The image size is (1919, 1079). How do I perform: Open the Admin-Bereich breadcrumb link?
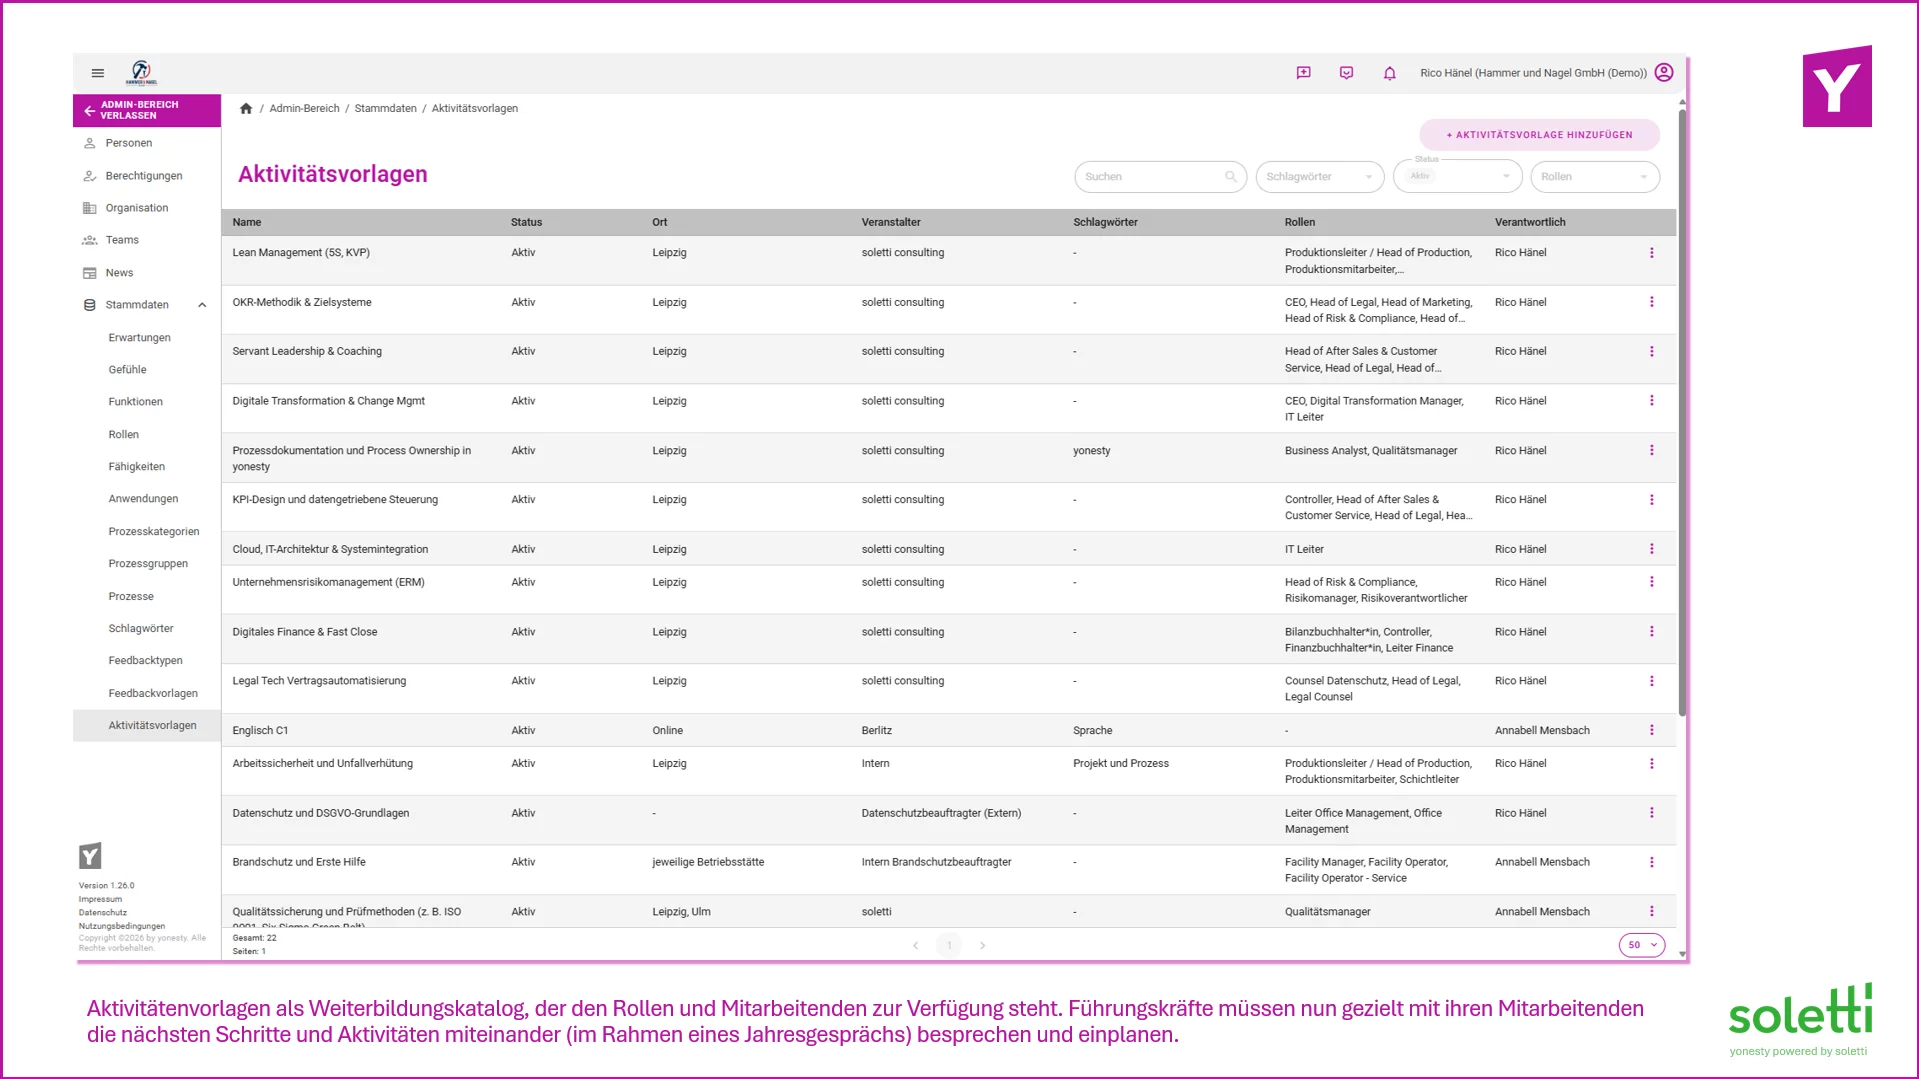[x=304, y=108]
